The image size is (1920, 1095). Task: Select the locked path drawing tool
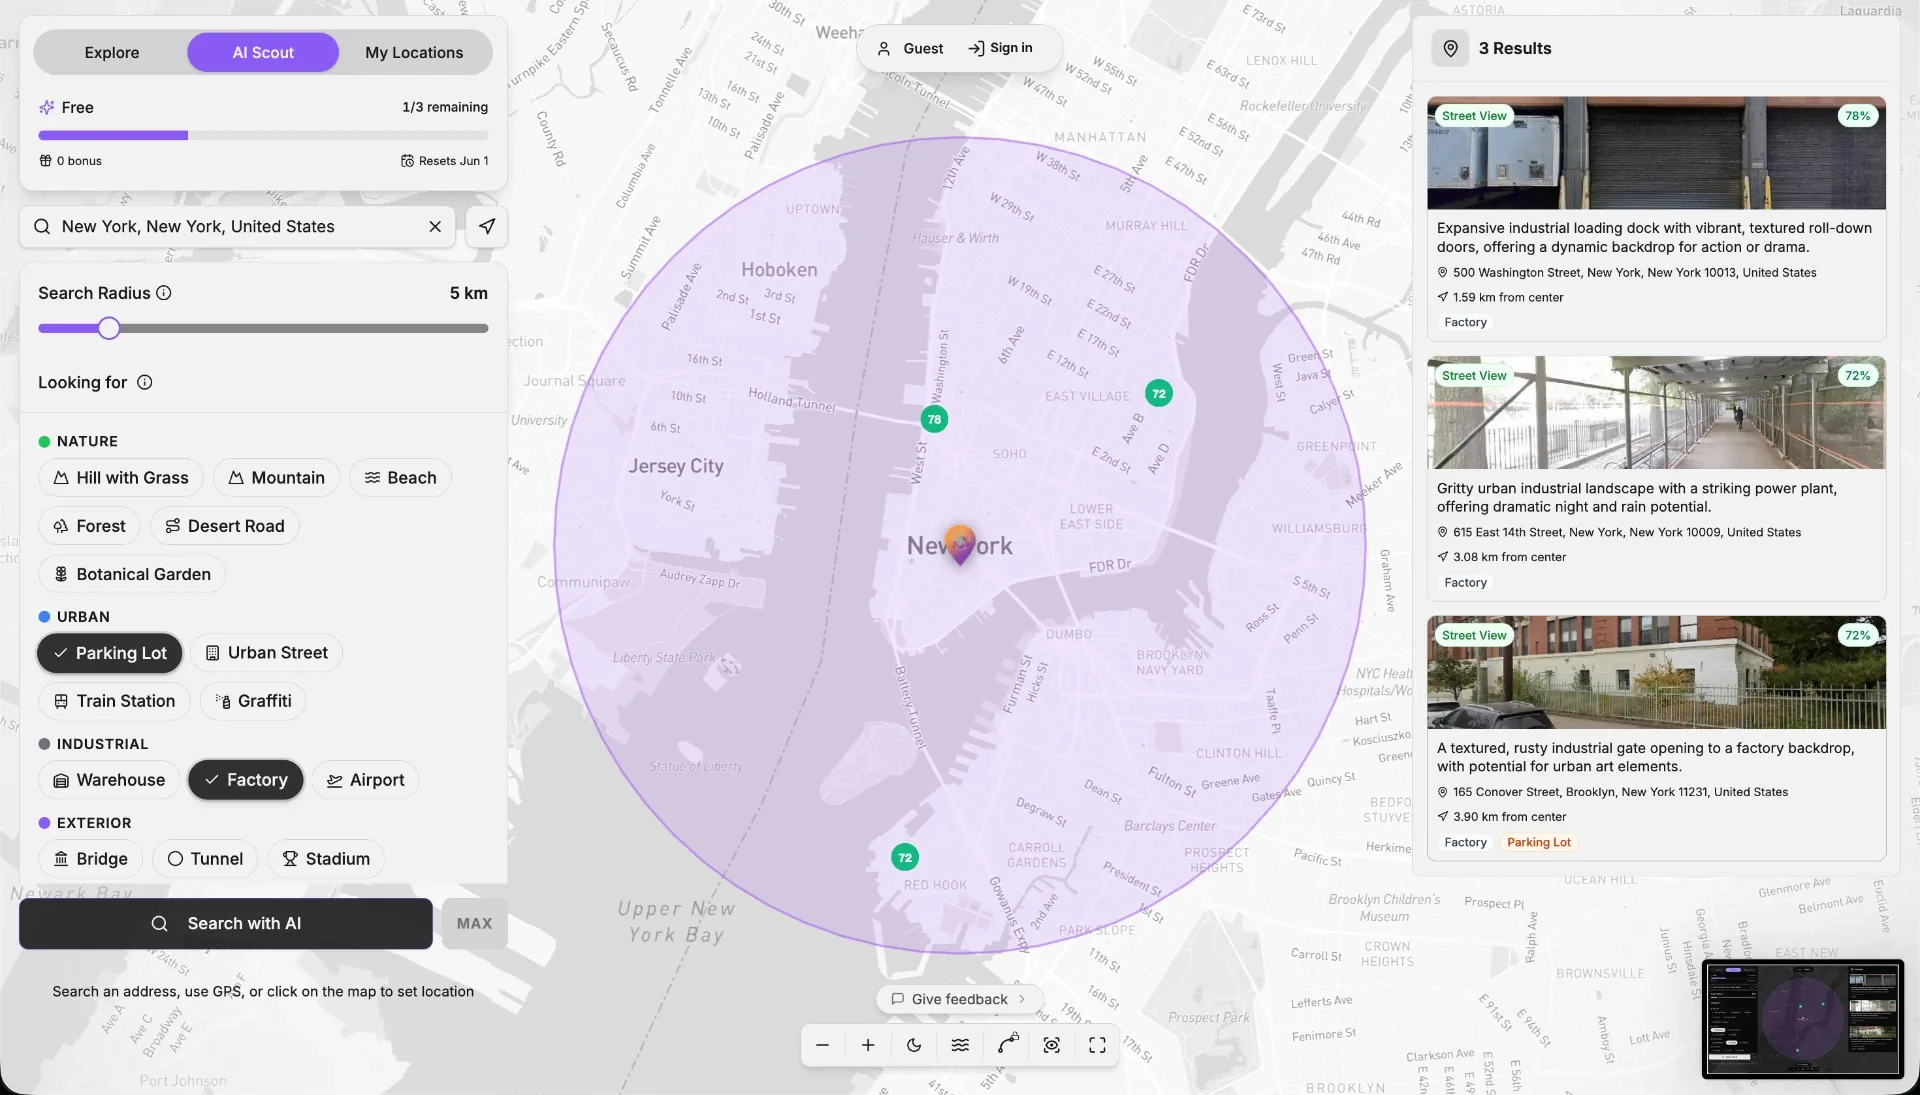(1007, 1044)
